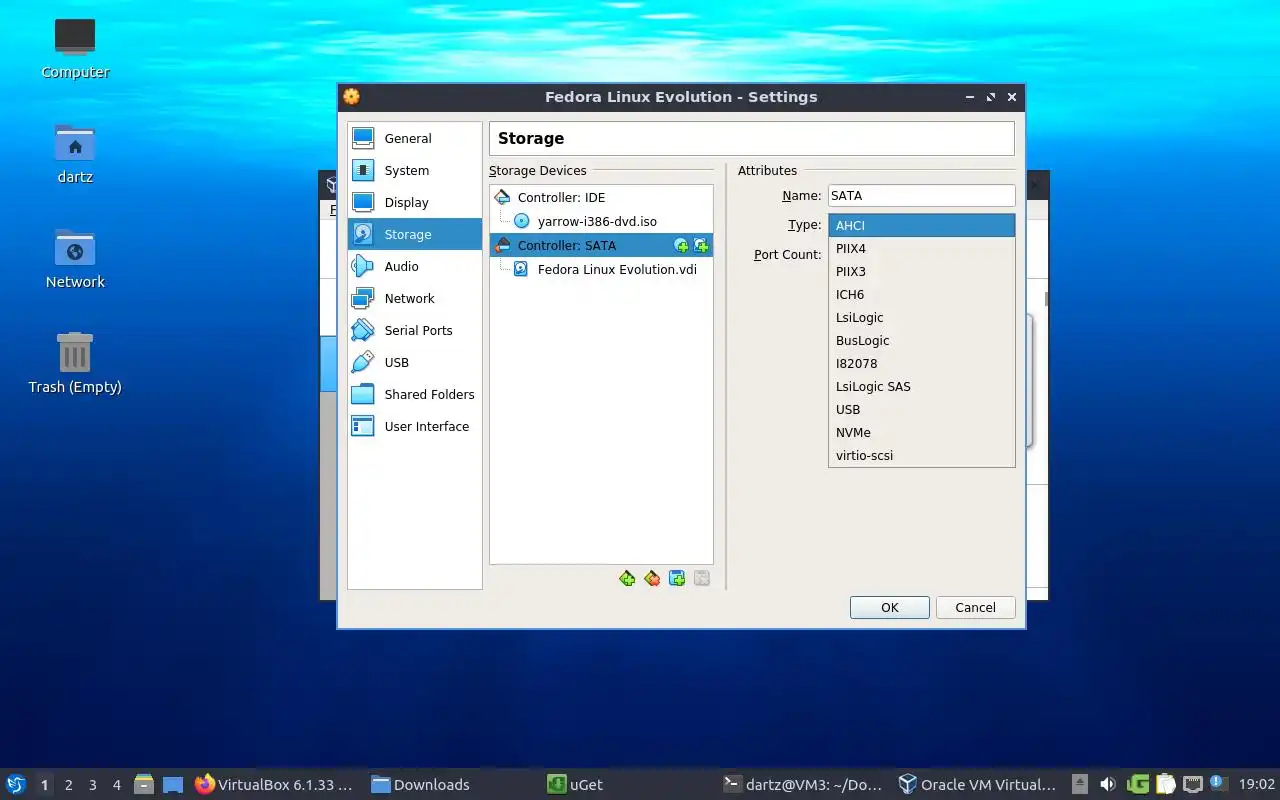Open the User Interface settings category
The height and width of the screenshot is (800, 1280).
(x=415, y=426)
